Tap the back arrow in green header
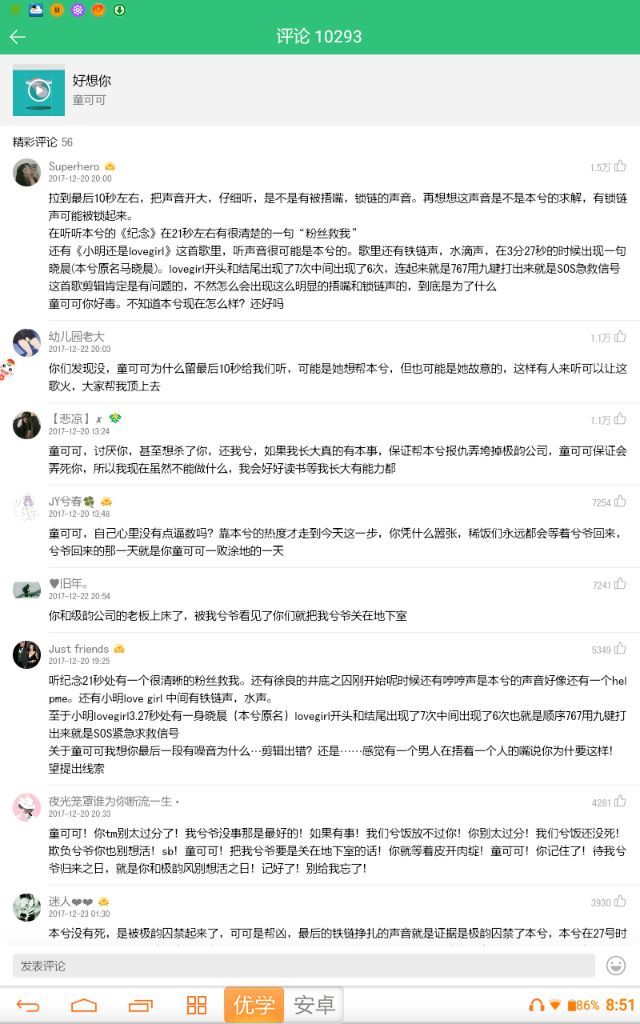 tap(18, 37)
